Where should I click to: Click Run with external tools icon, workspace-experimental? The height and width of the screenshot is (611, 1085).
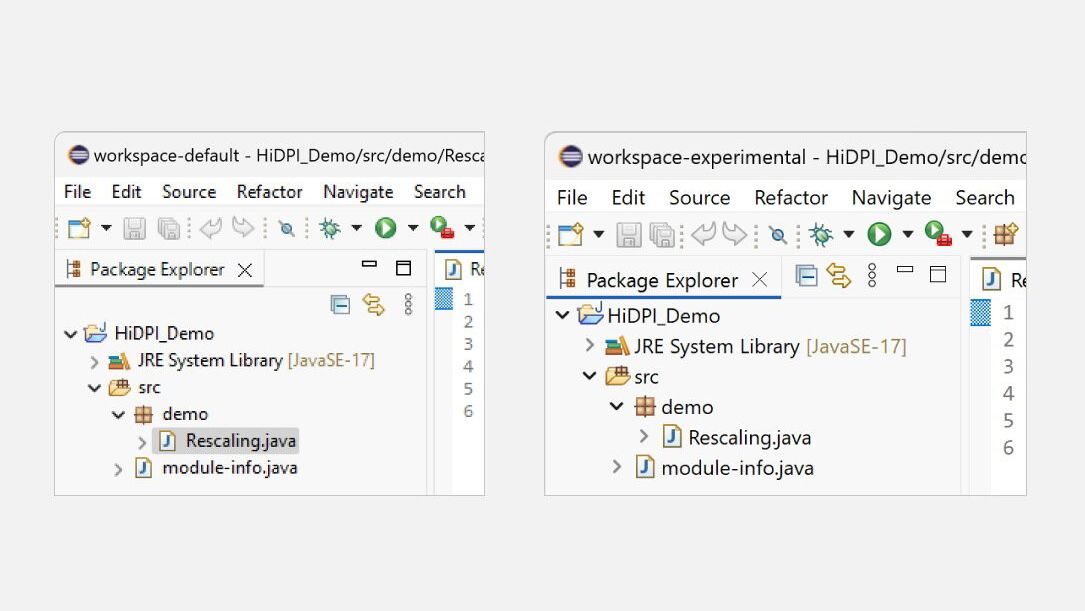click(938, 234)
